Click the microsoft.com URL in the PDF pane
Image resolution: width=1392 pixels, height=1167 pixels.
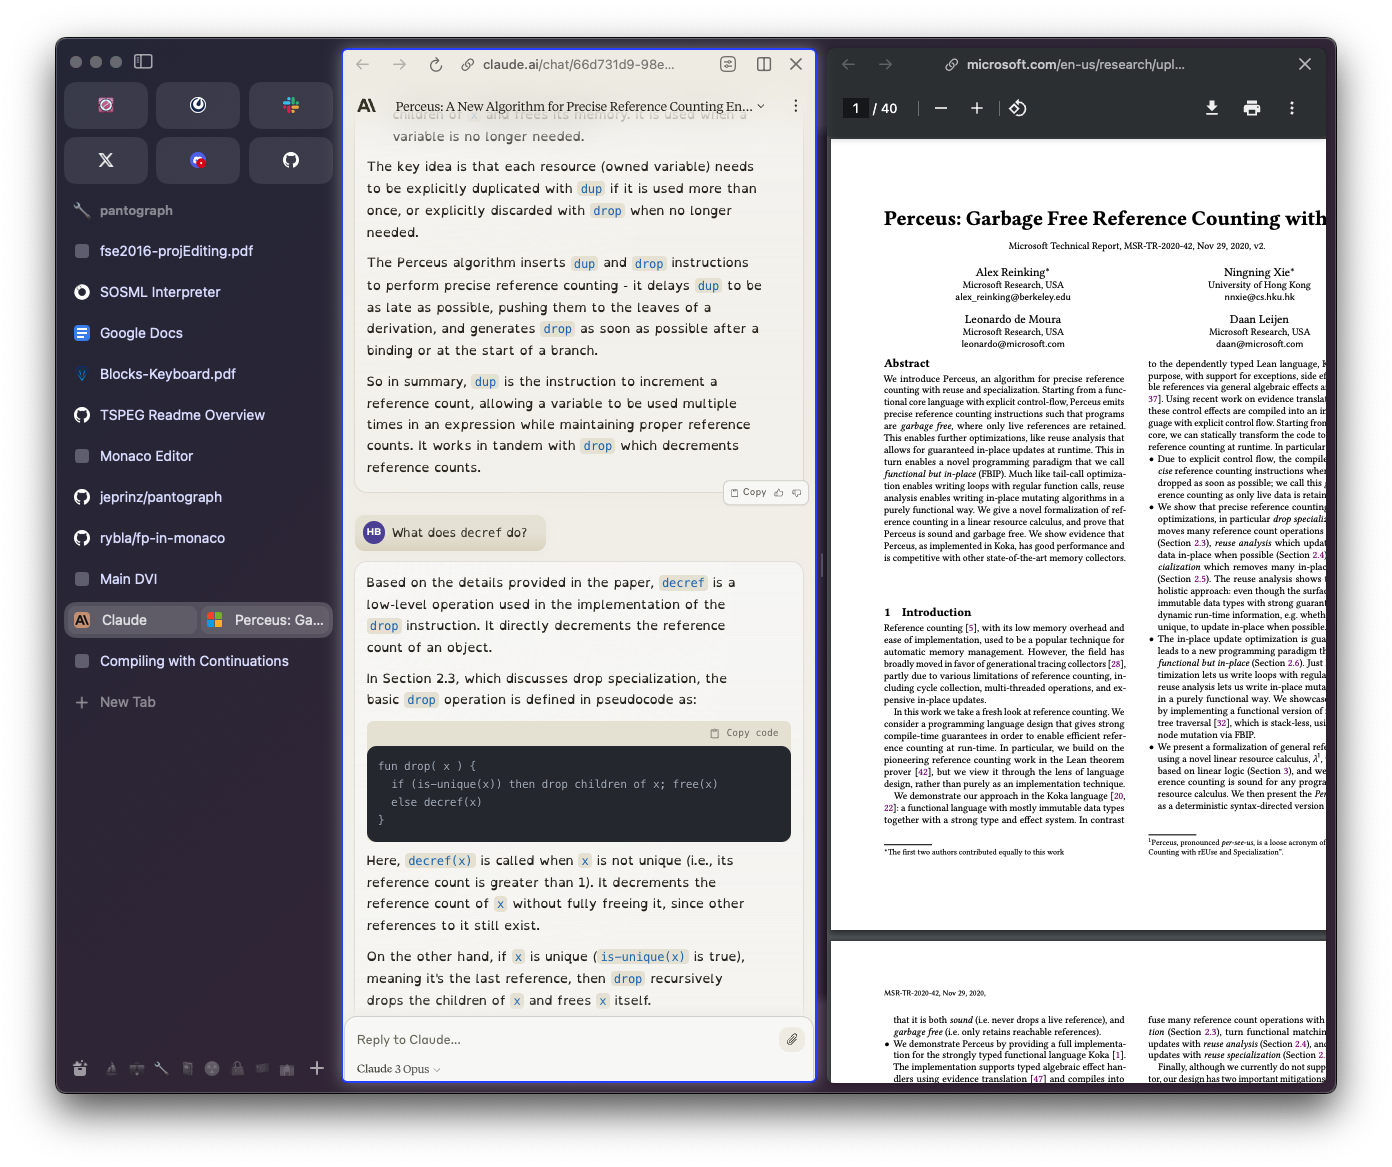point(1075,64)
